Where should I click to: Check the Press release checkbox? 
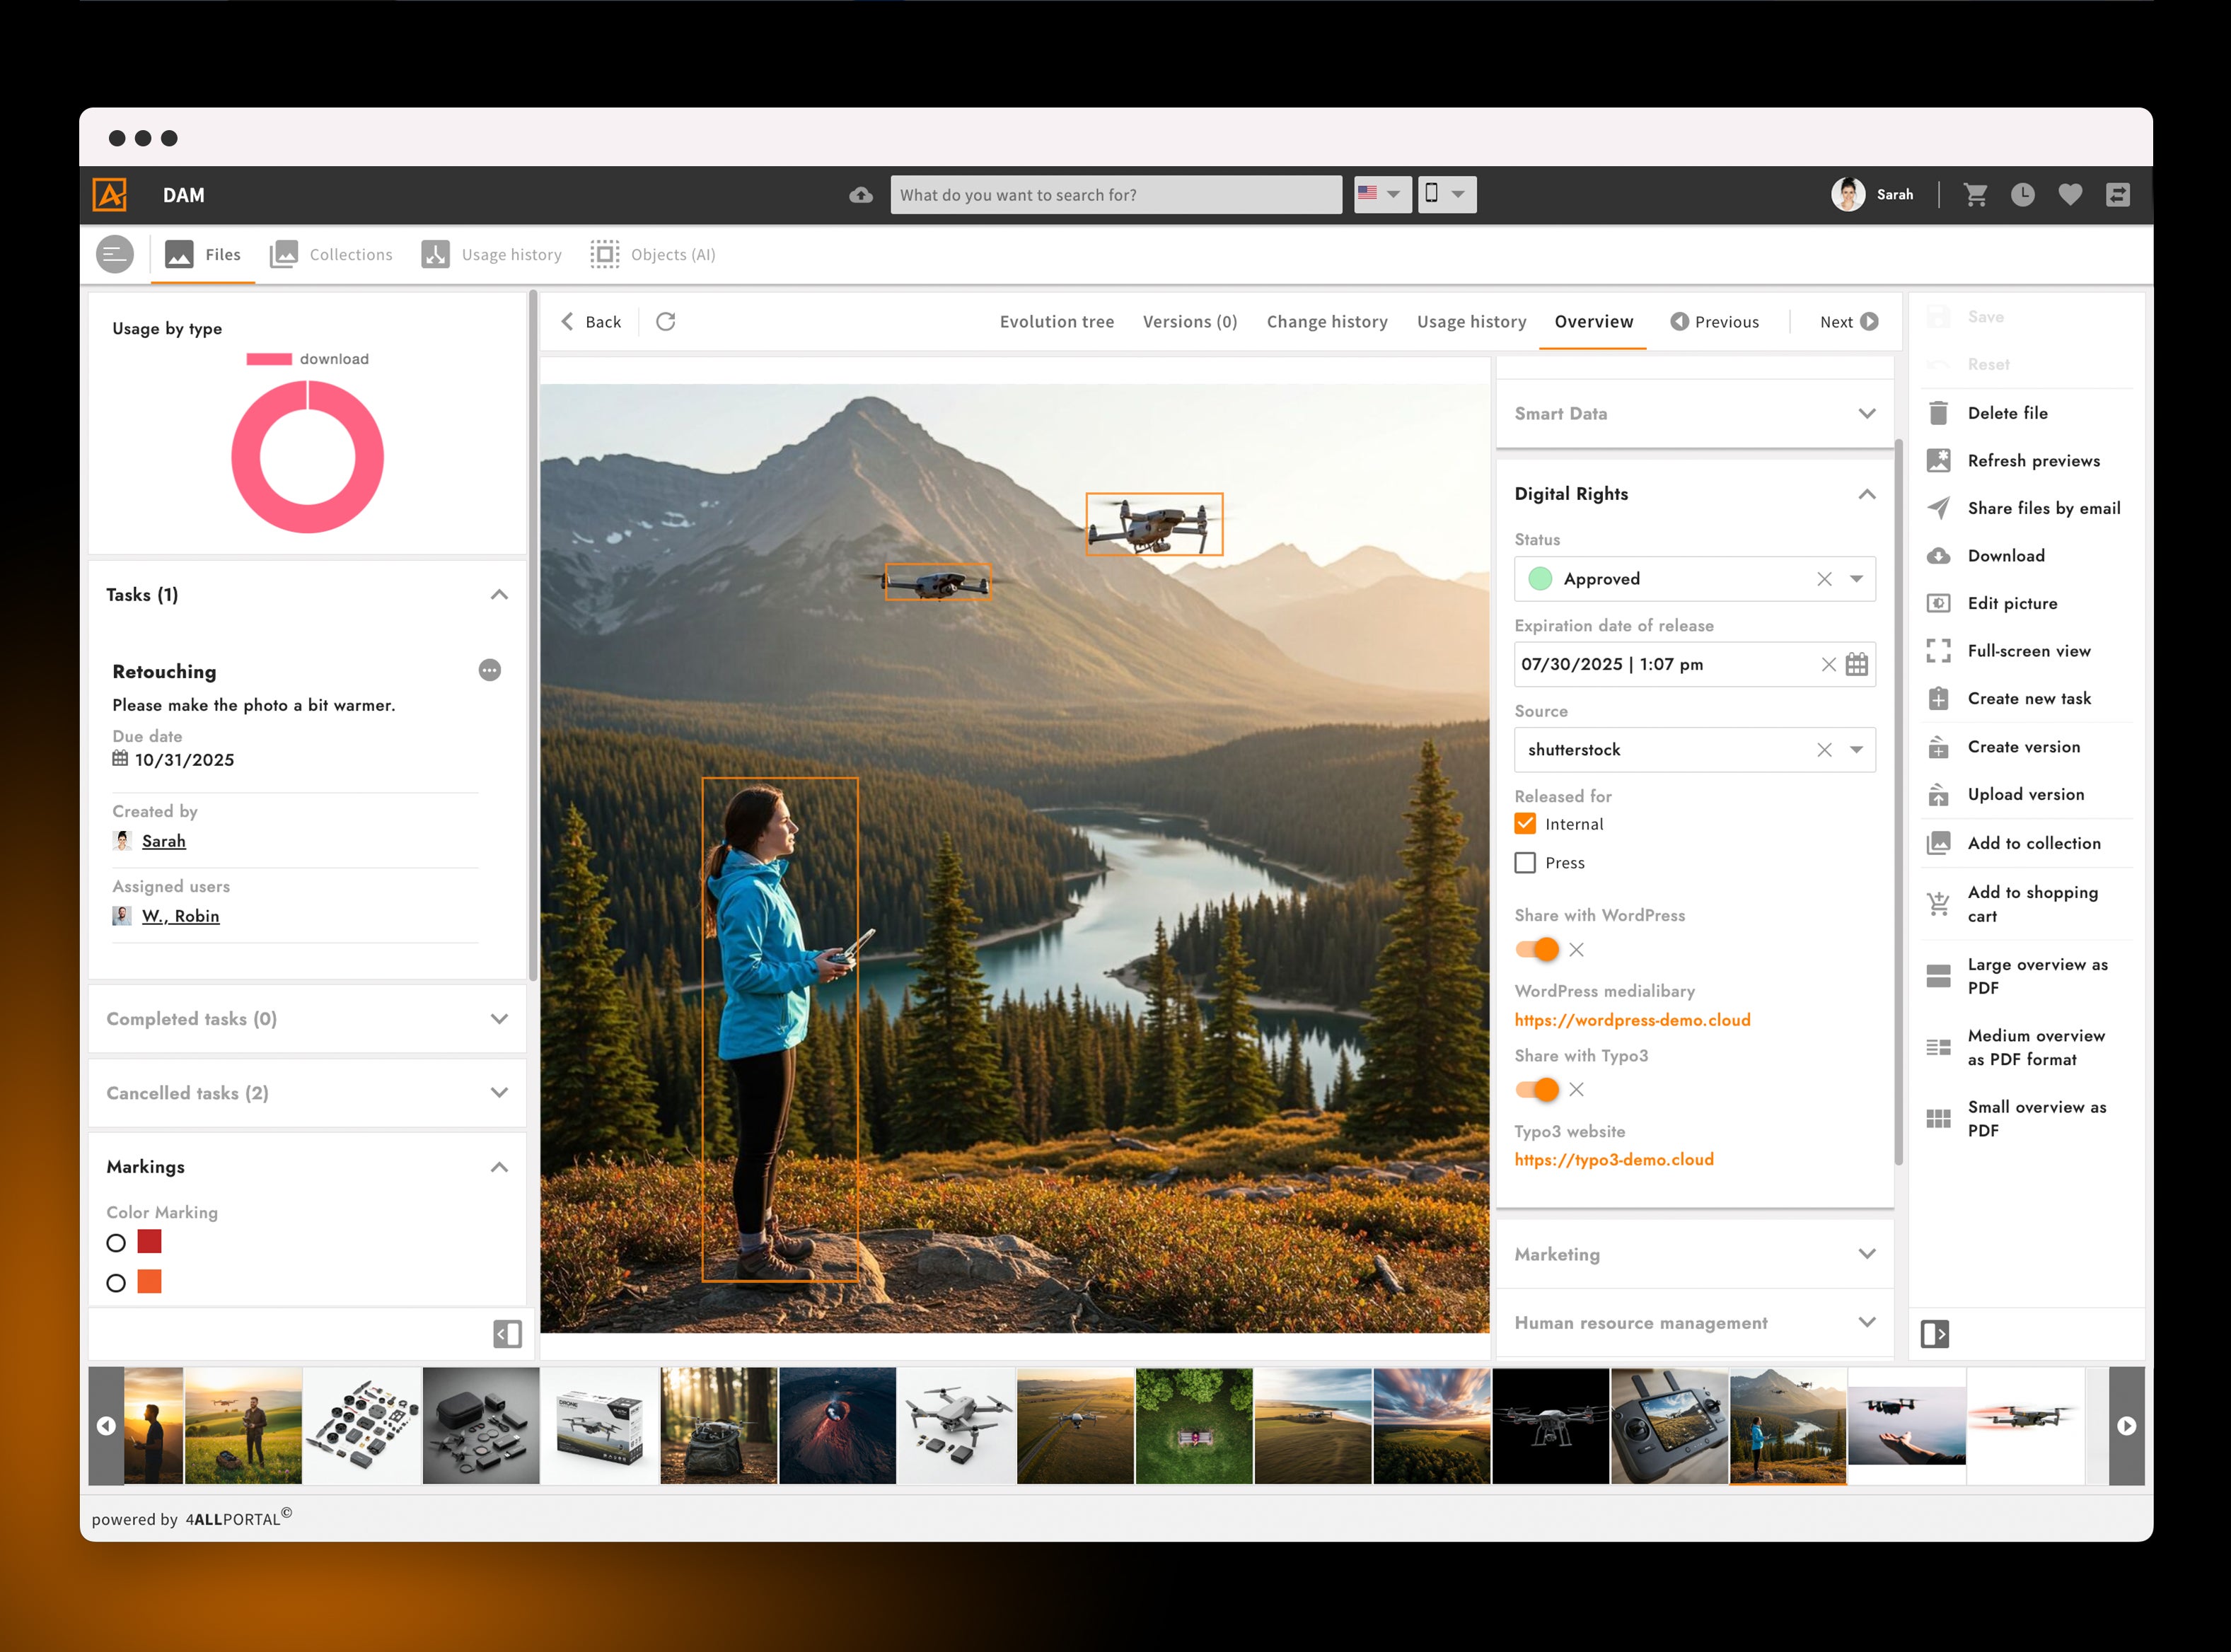pyautogui.click(x=1525, y=863)
